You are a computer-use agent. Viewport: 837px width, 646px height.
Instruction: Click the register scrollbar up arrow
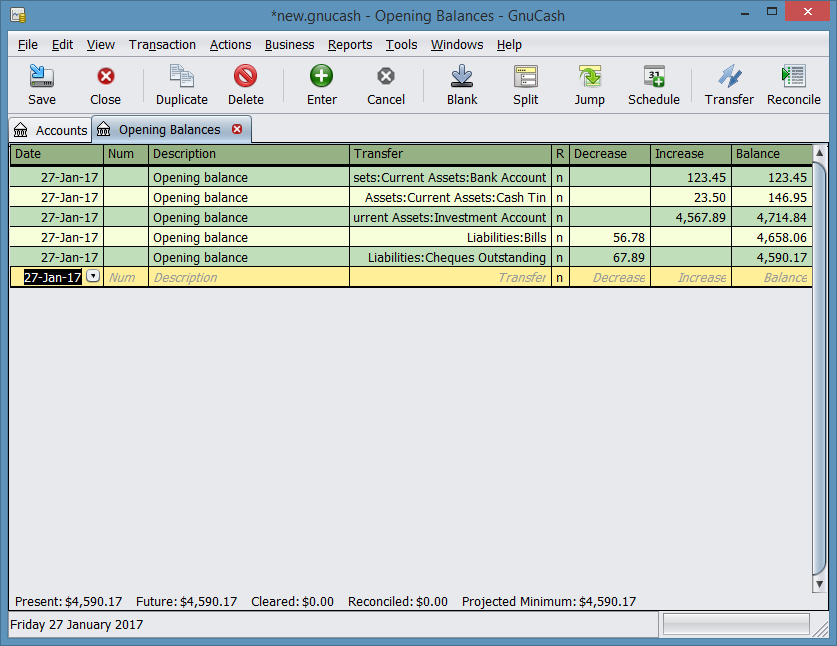(819, 153)
